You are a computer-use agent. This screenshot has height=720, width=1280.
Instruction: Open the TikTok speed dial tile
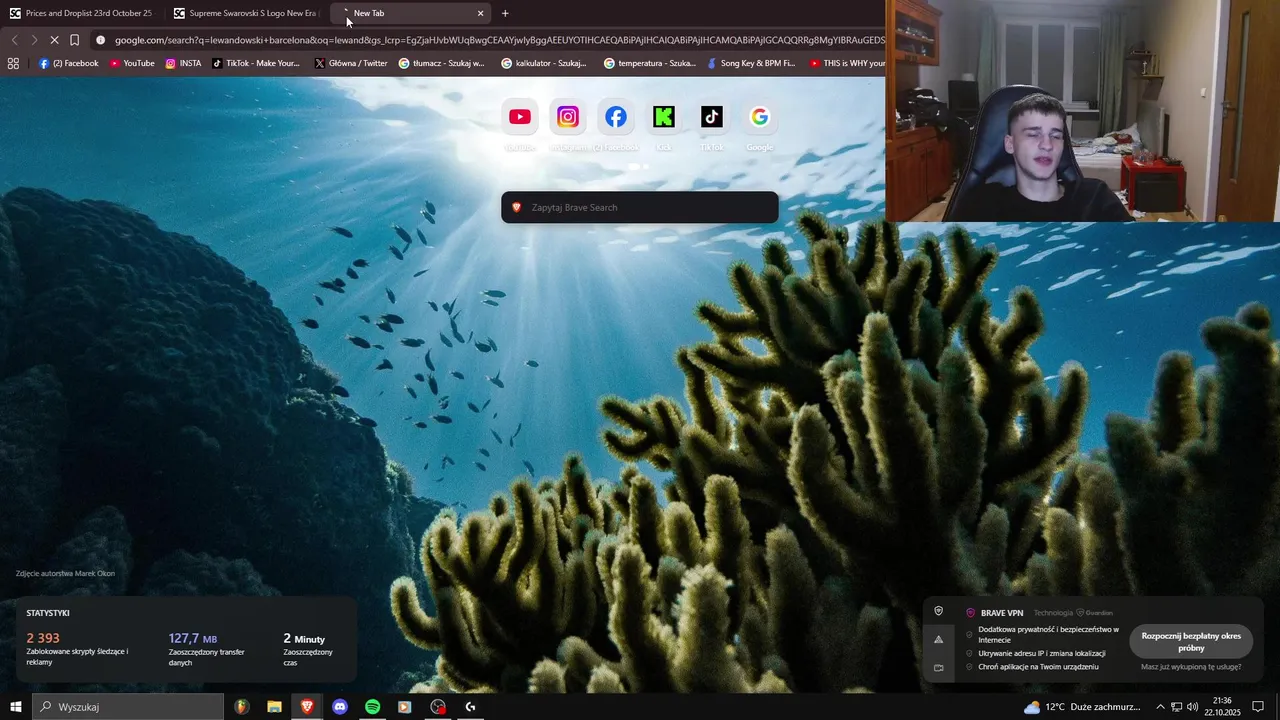(712, 117)
